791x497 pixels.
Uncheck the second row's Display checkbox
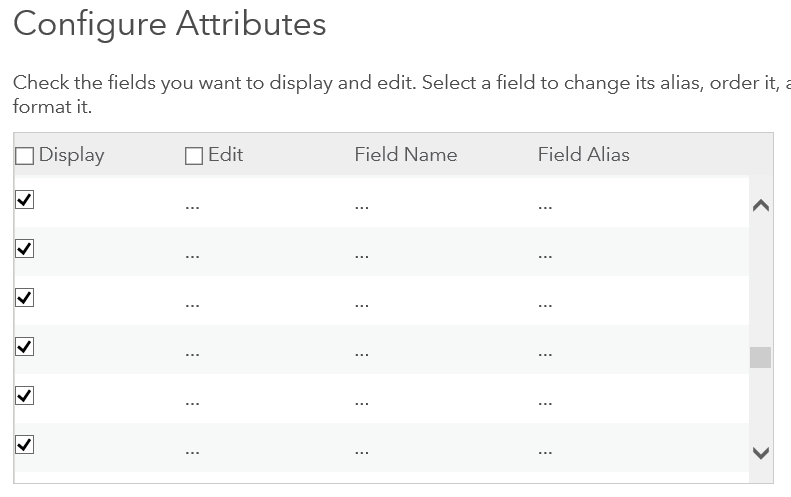[x=25, y=249]
